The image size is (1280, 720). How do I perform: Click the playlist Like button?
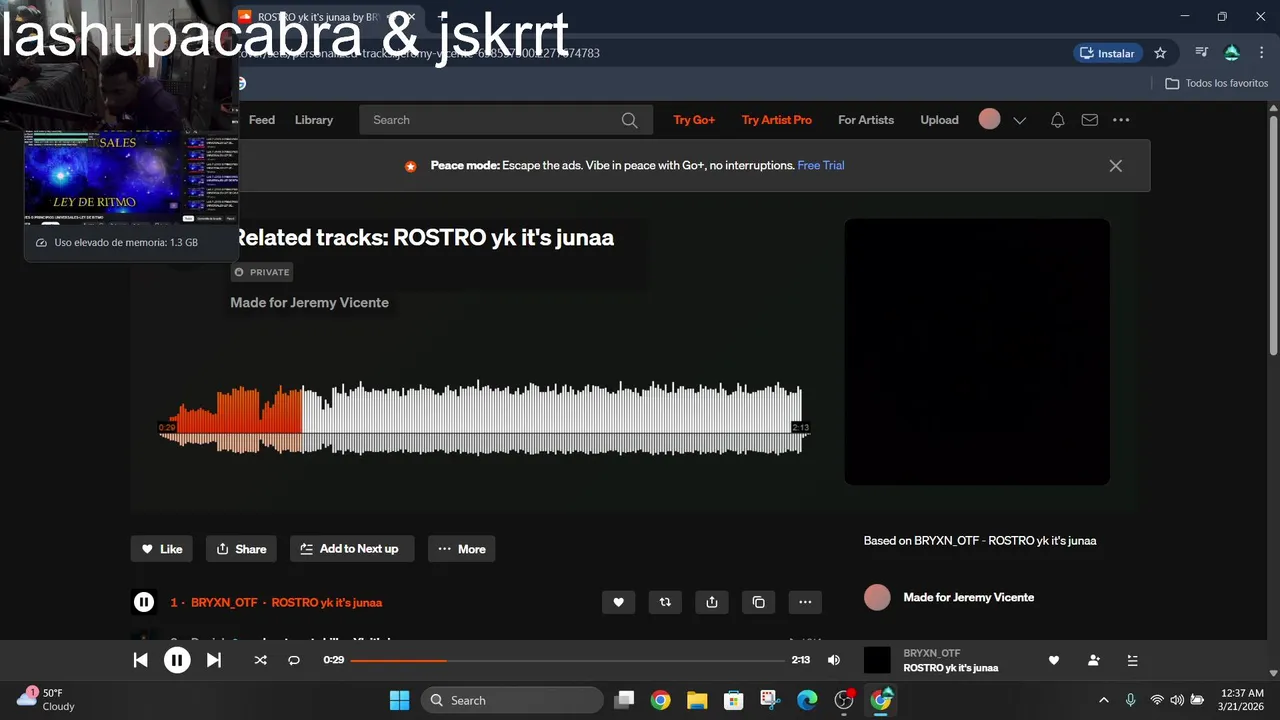tap(162, 549)
